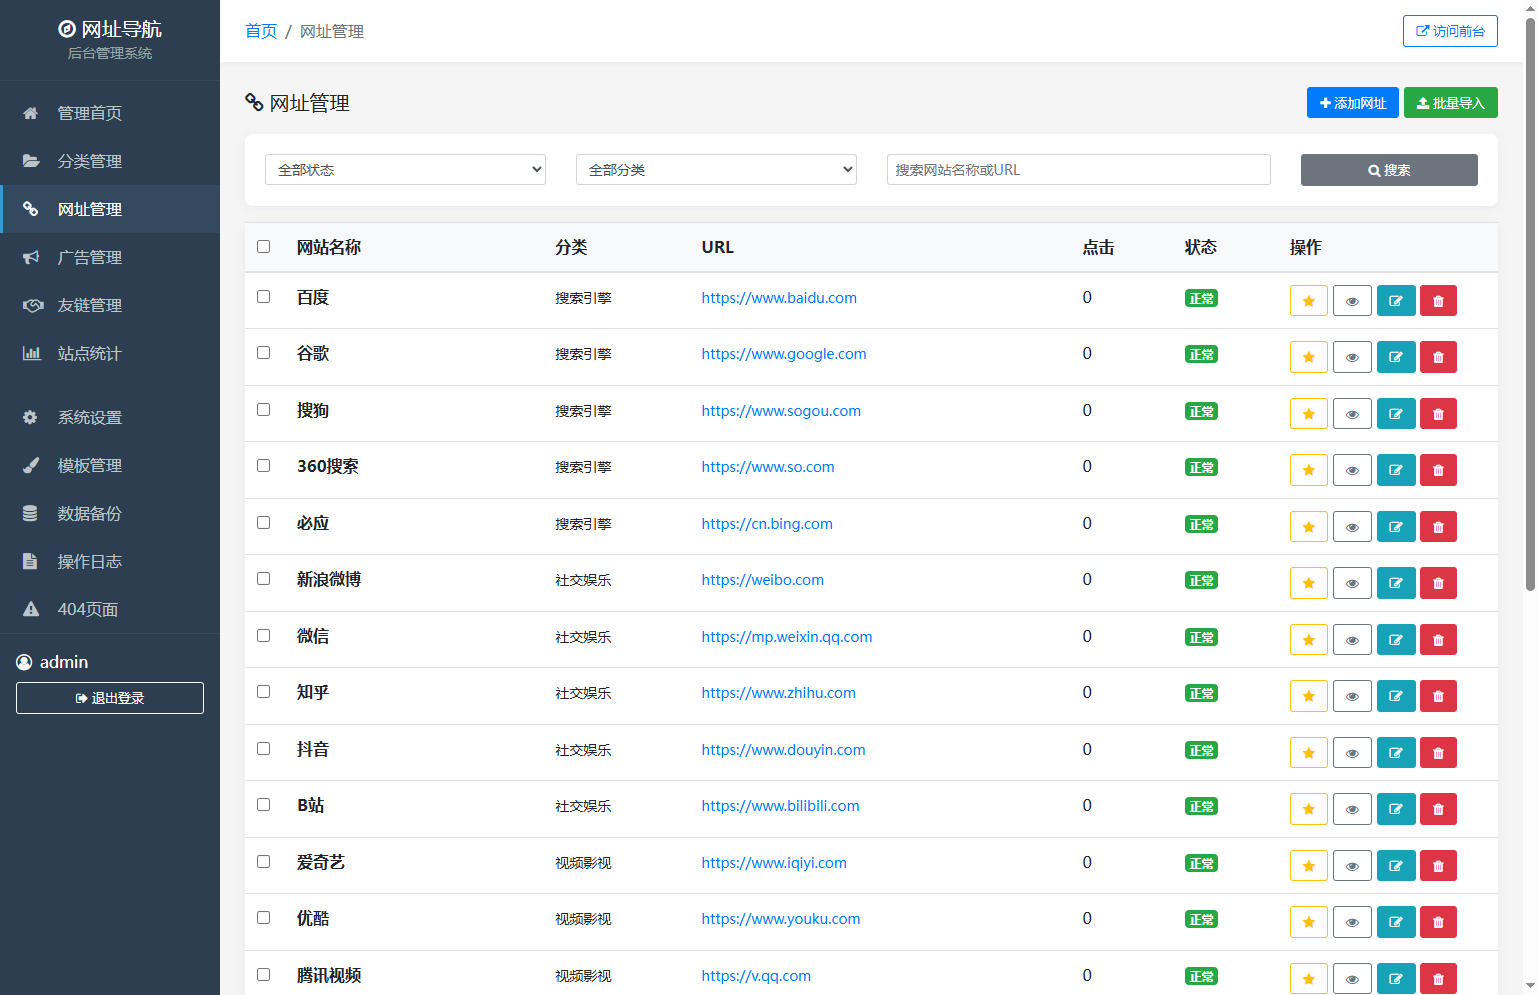1538x995 pixels.
Task: Click the 访问前台 button
Action: 1450,31
